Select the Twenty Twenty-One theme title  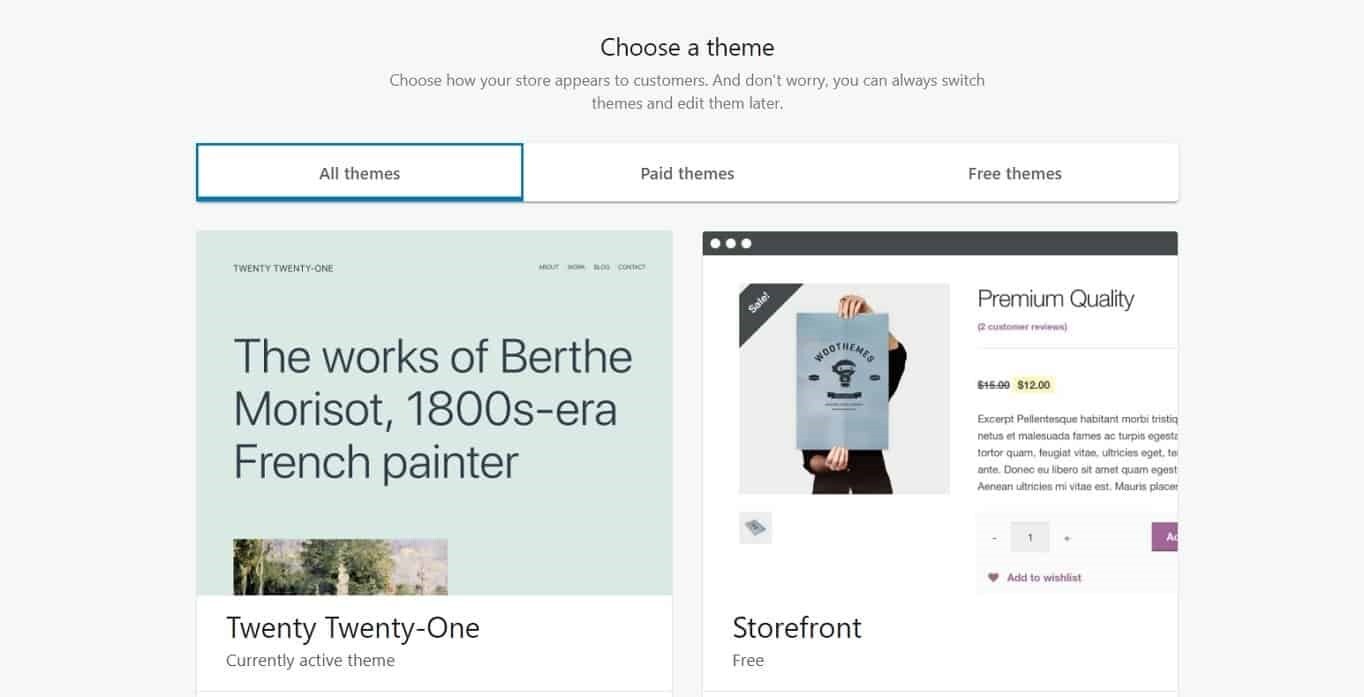pyautogui.click(x=353, y=628)
